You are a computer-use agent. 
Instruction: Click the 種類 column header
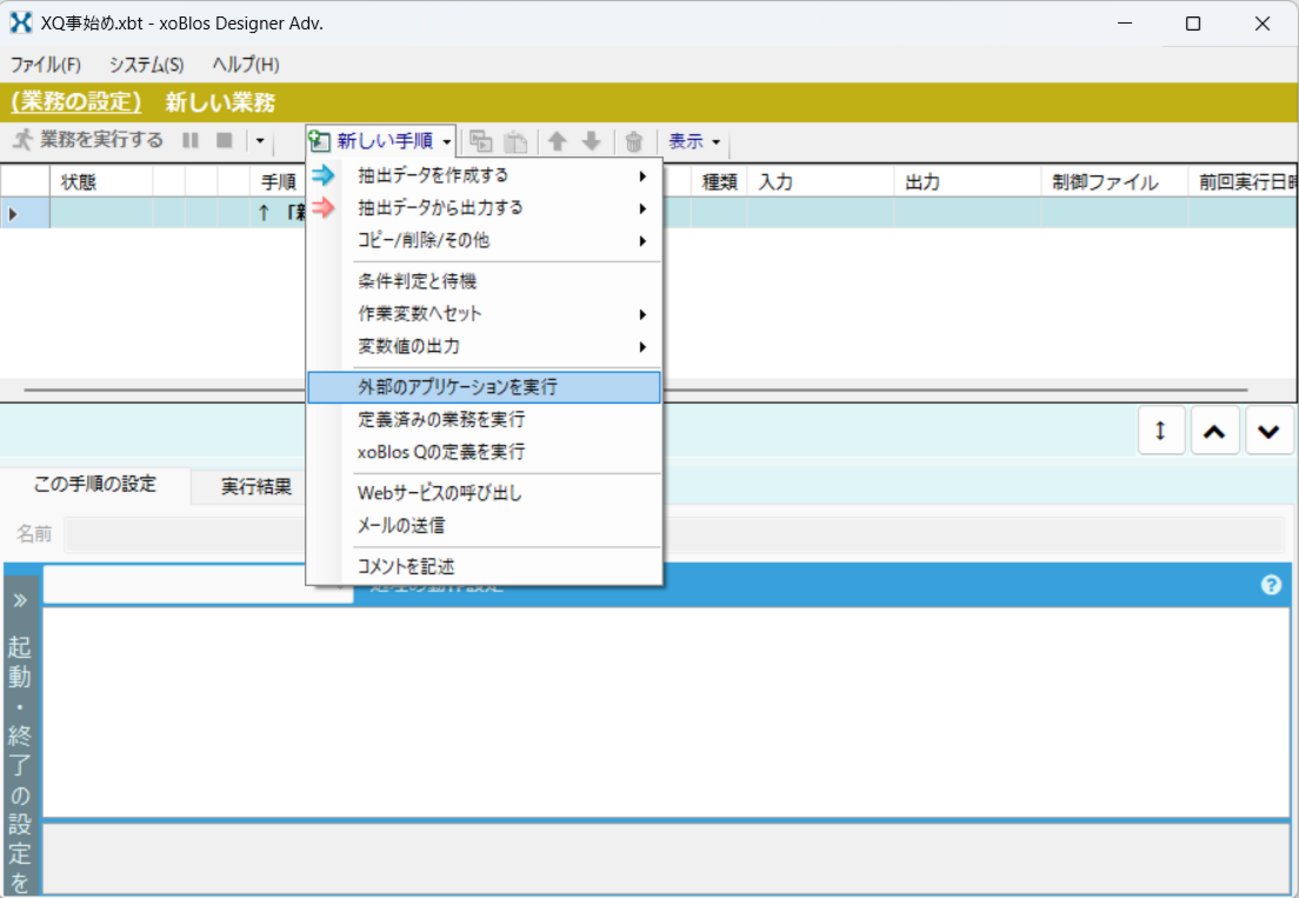coord(719,182)
